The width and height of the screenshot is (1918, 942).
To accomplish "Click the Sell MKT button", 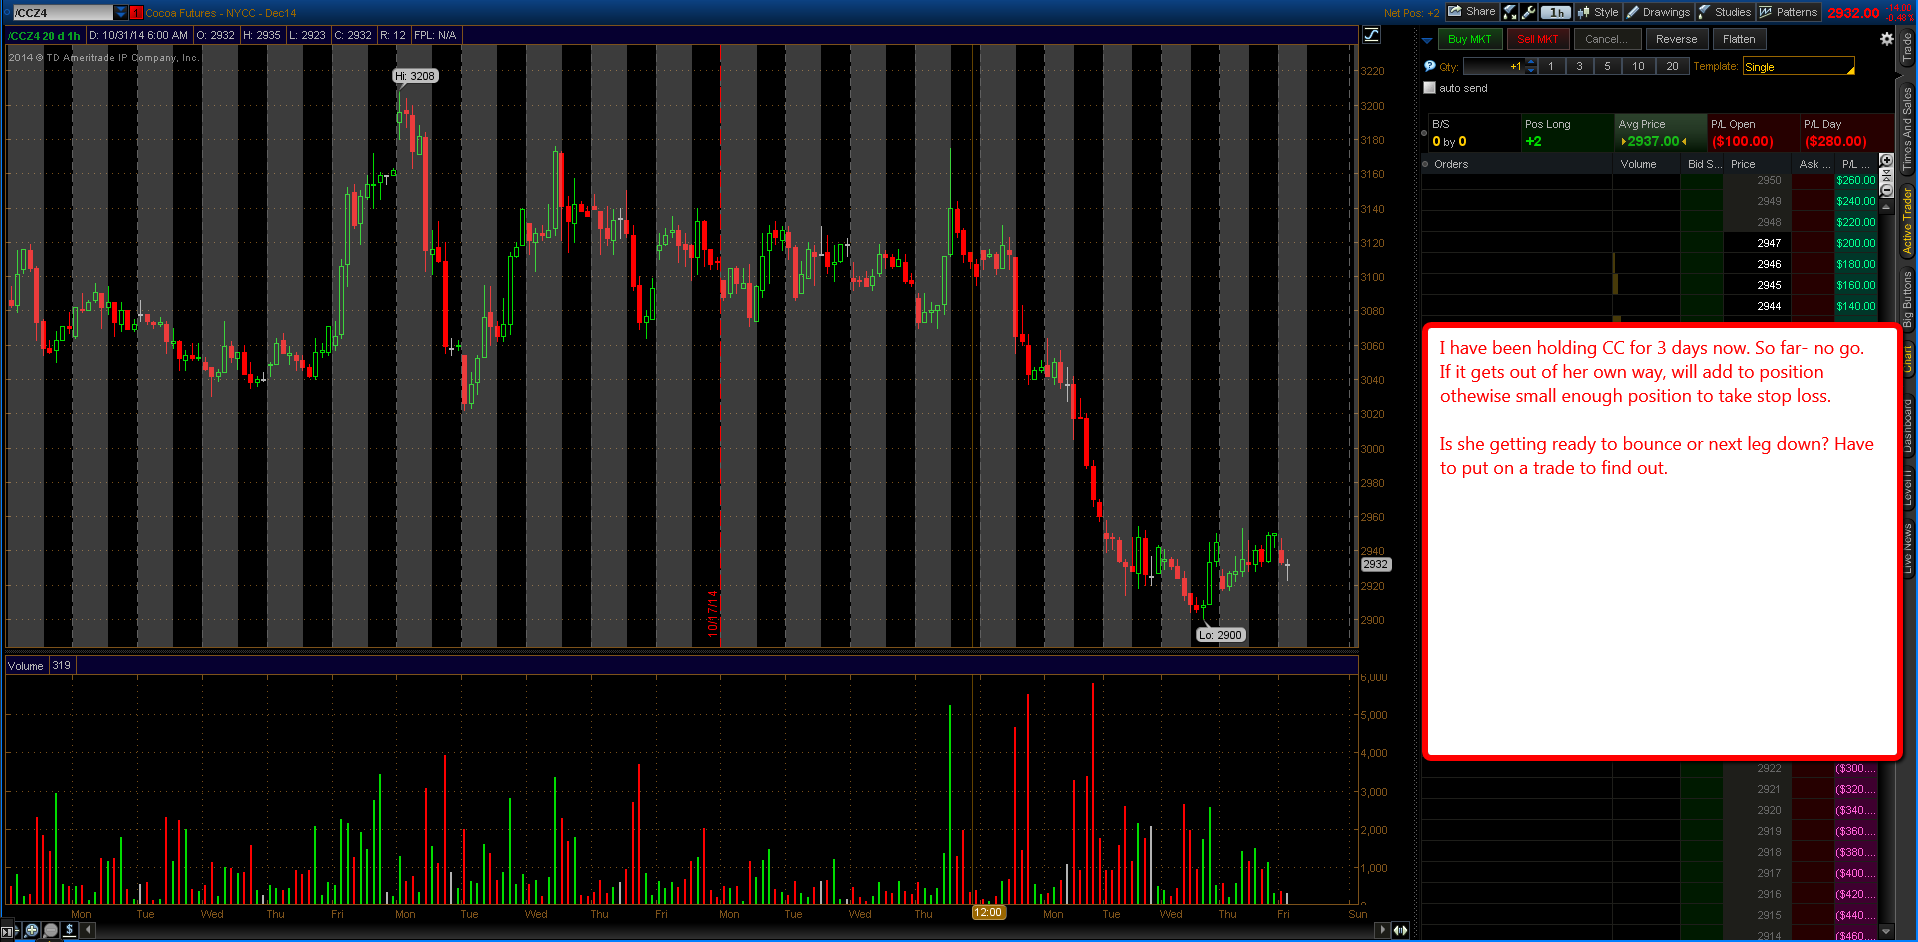I will pos(1537,39).
